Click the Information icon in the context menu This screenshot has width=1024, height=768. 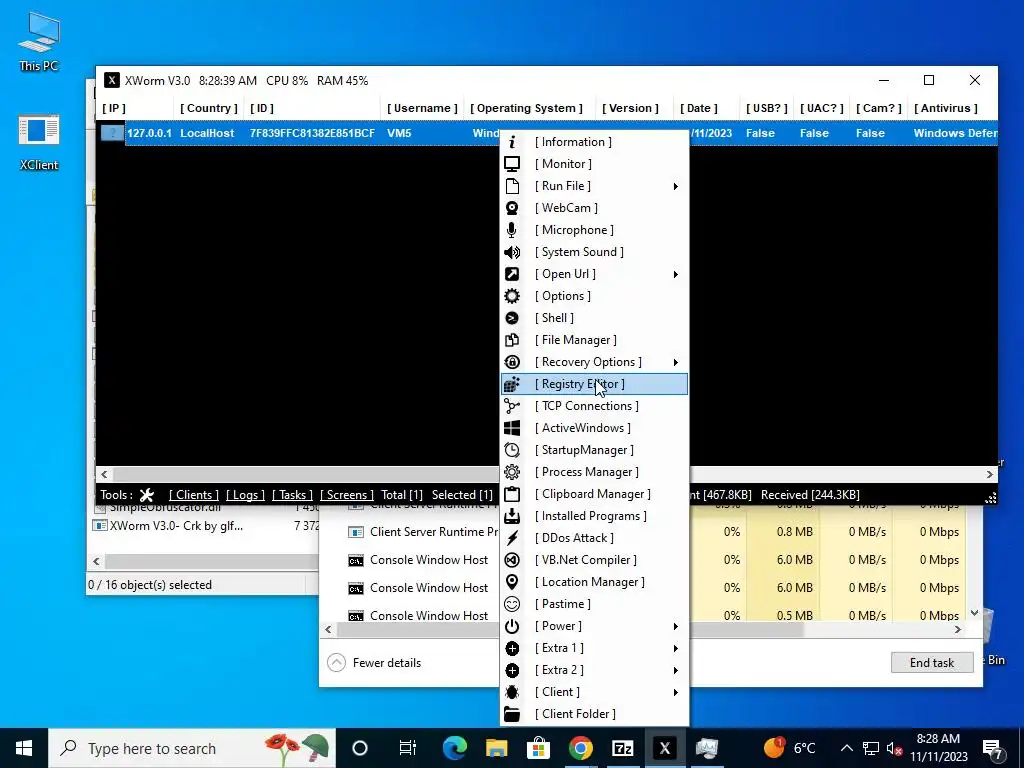(x=512, y=142)
